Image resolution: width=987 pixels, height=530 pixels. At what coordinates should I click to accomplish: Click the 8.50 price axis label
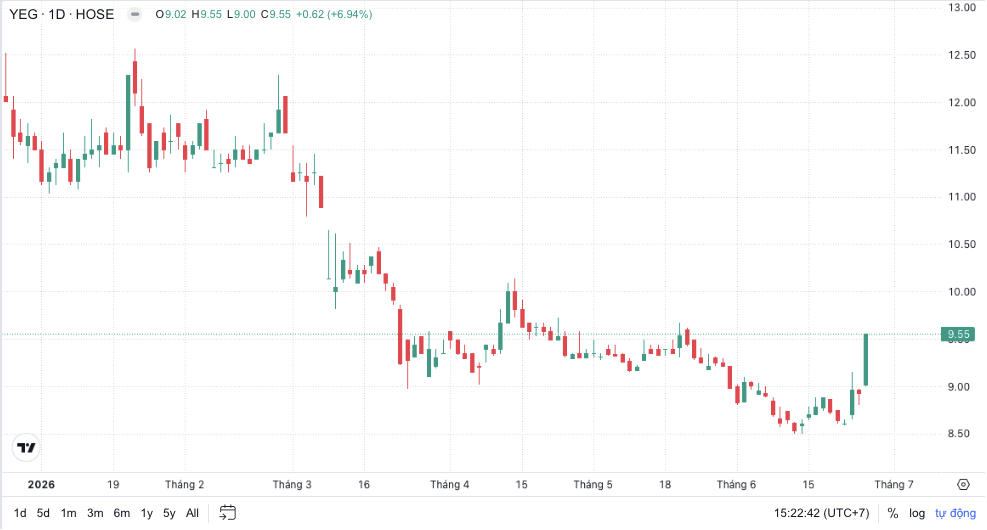tap(959, 434)
